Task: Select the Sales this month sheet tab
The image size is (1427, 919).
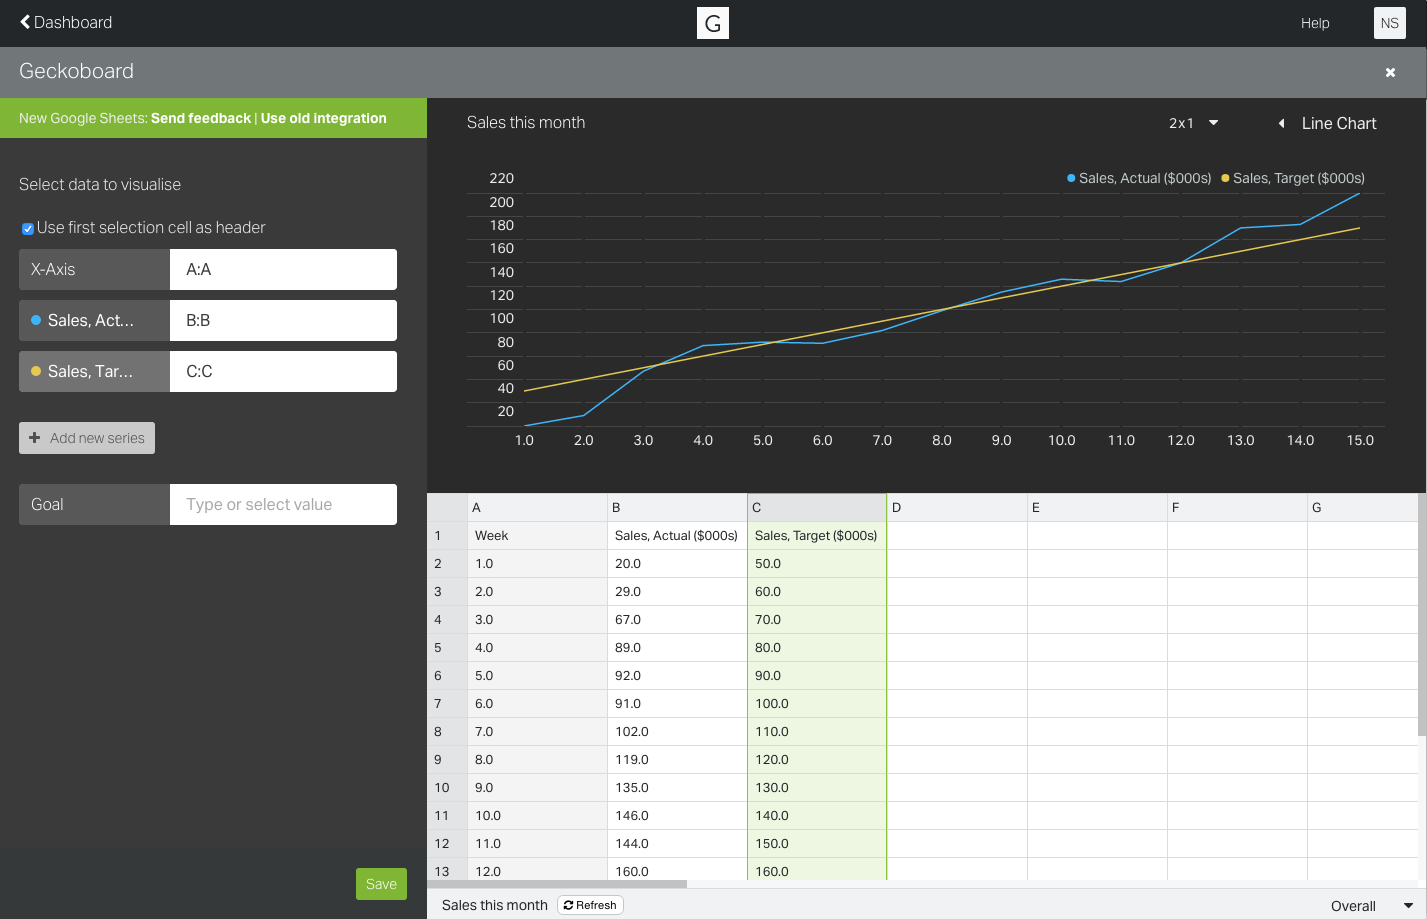Action: 494,905
